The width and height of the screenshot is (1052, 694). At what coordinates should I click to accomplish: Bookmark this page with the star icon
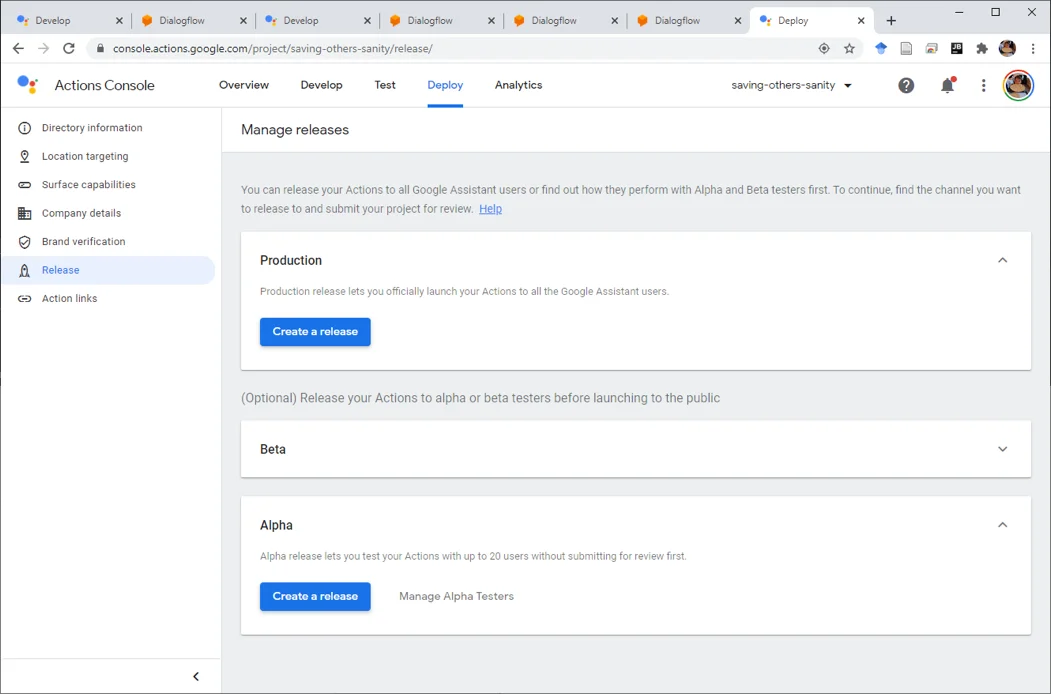click(x=849, y=48)
